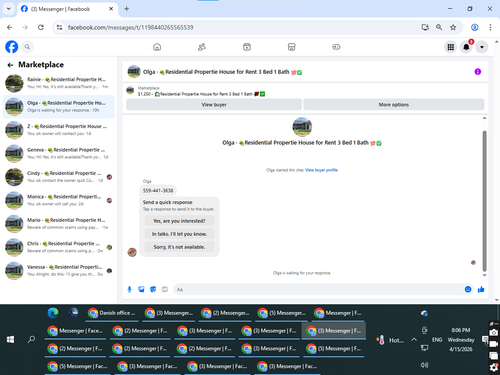Open conversation info purple icon
Viewport: 500px width, 375px height.
[478, 72]
